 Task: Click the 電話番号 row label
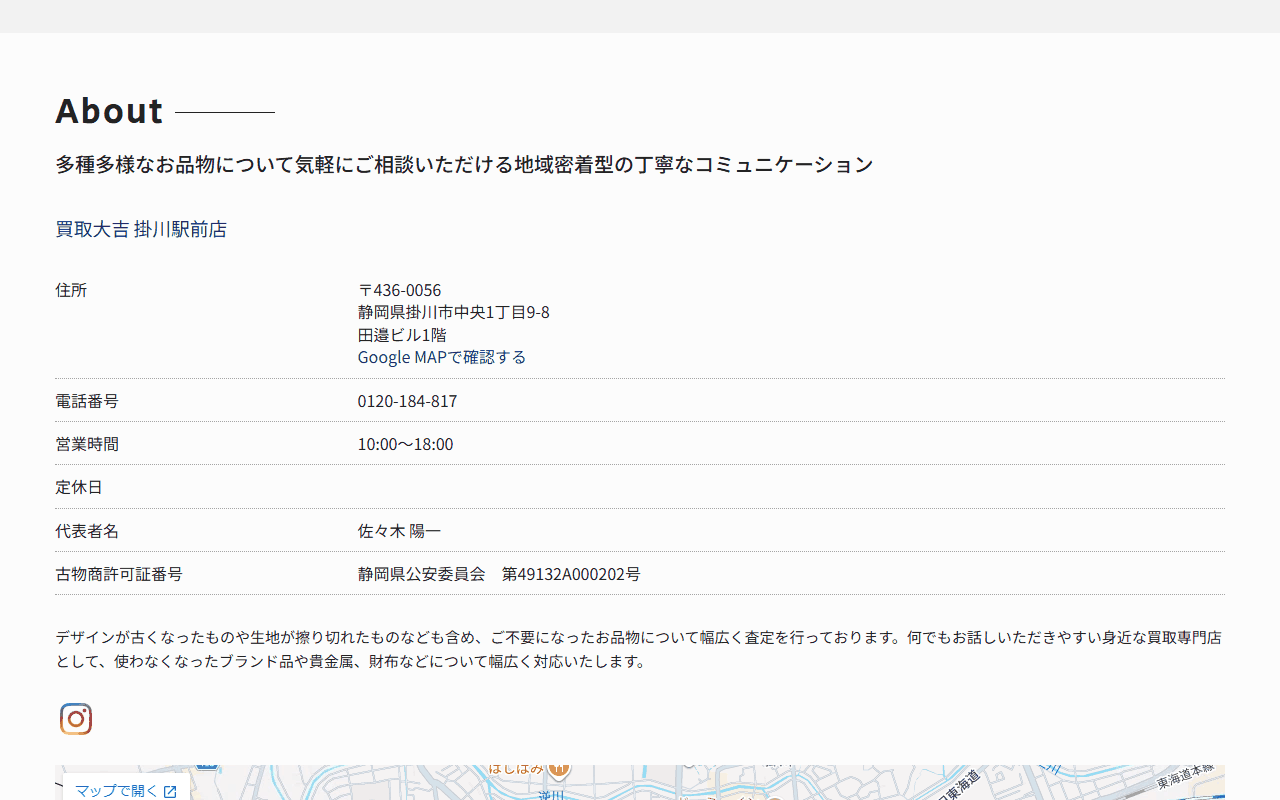coord(87,401)
